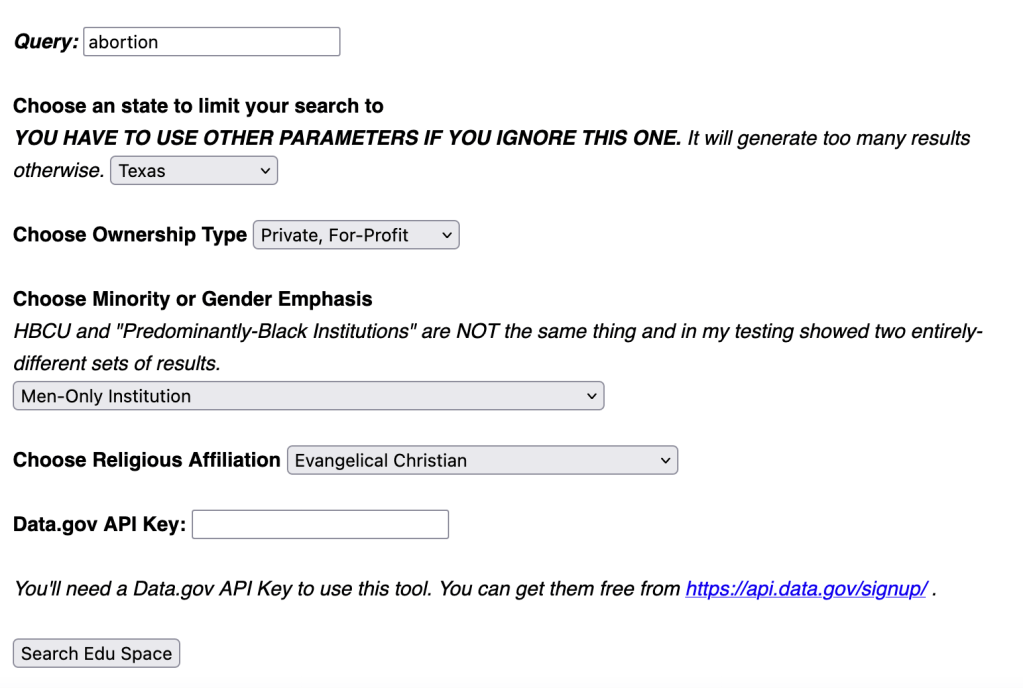Viewport: 1023px width, 688px height.
Task: Open the state dropdown showing Texas
Action: click(193, 170)
